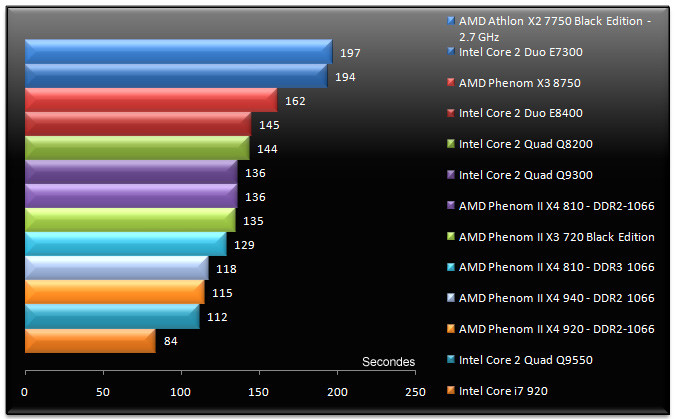This screenshot has width=679, height=419.
Task: Select the legend text "Intel Core 2 Quad Q9300"
Action: 526,175
